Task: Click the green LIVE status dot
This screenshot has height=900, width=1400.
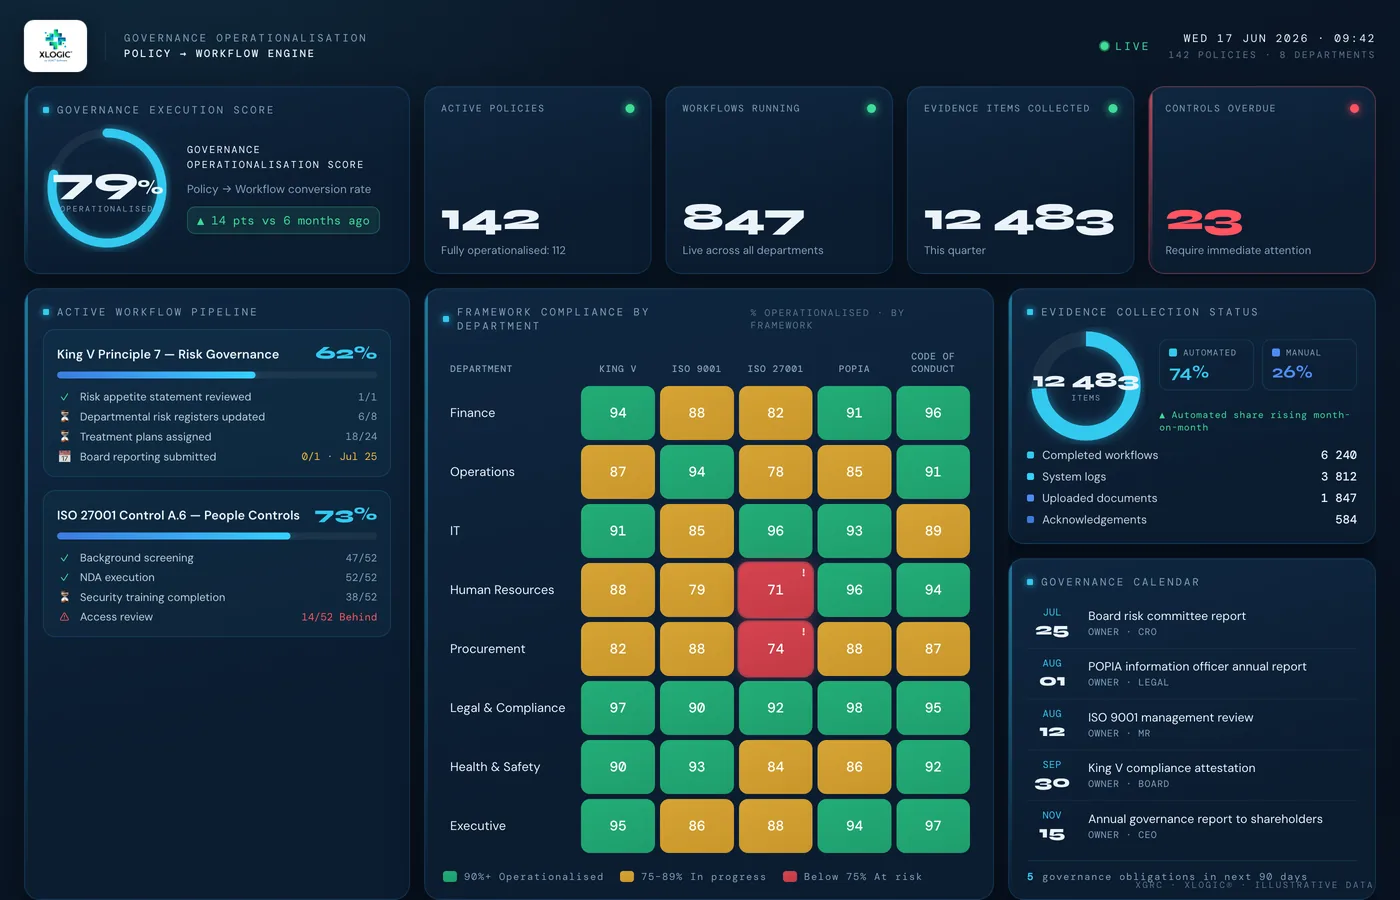Action: (x=1104, y=46)
